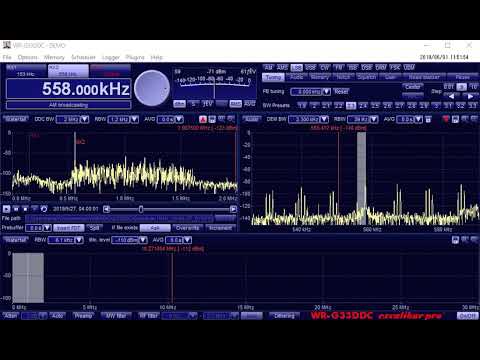
Task: Select DRM demodulation mode
Action: (x=381, y=68)
